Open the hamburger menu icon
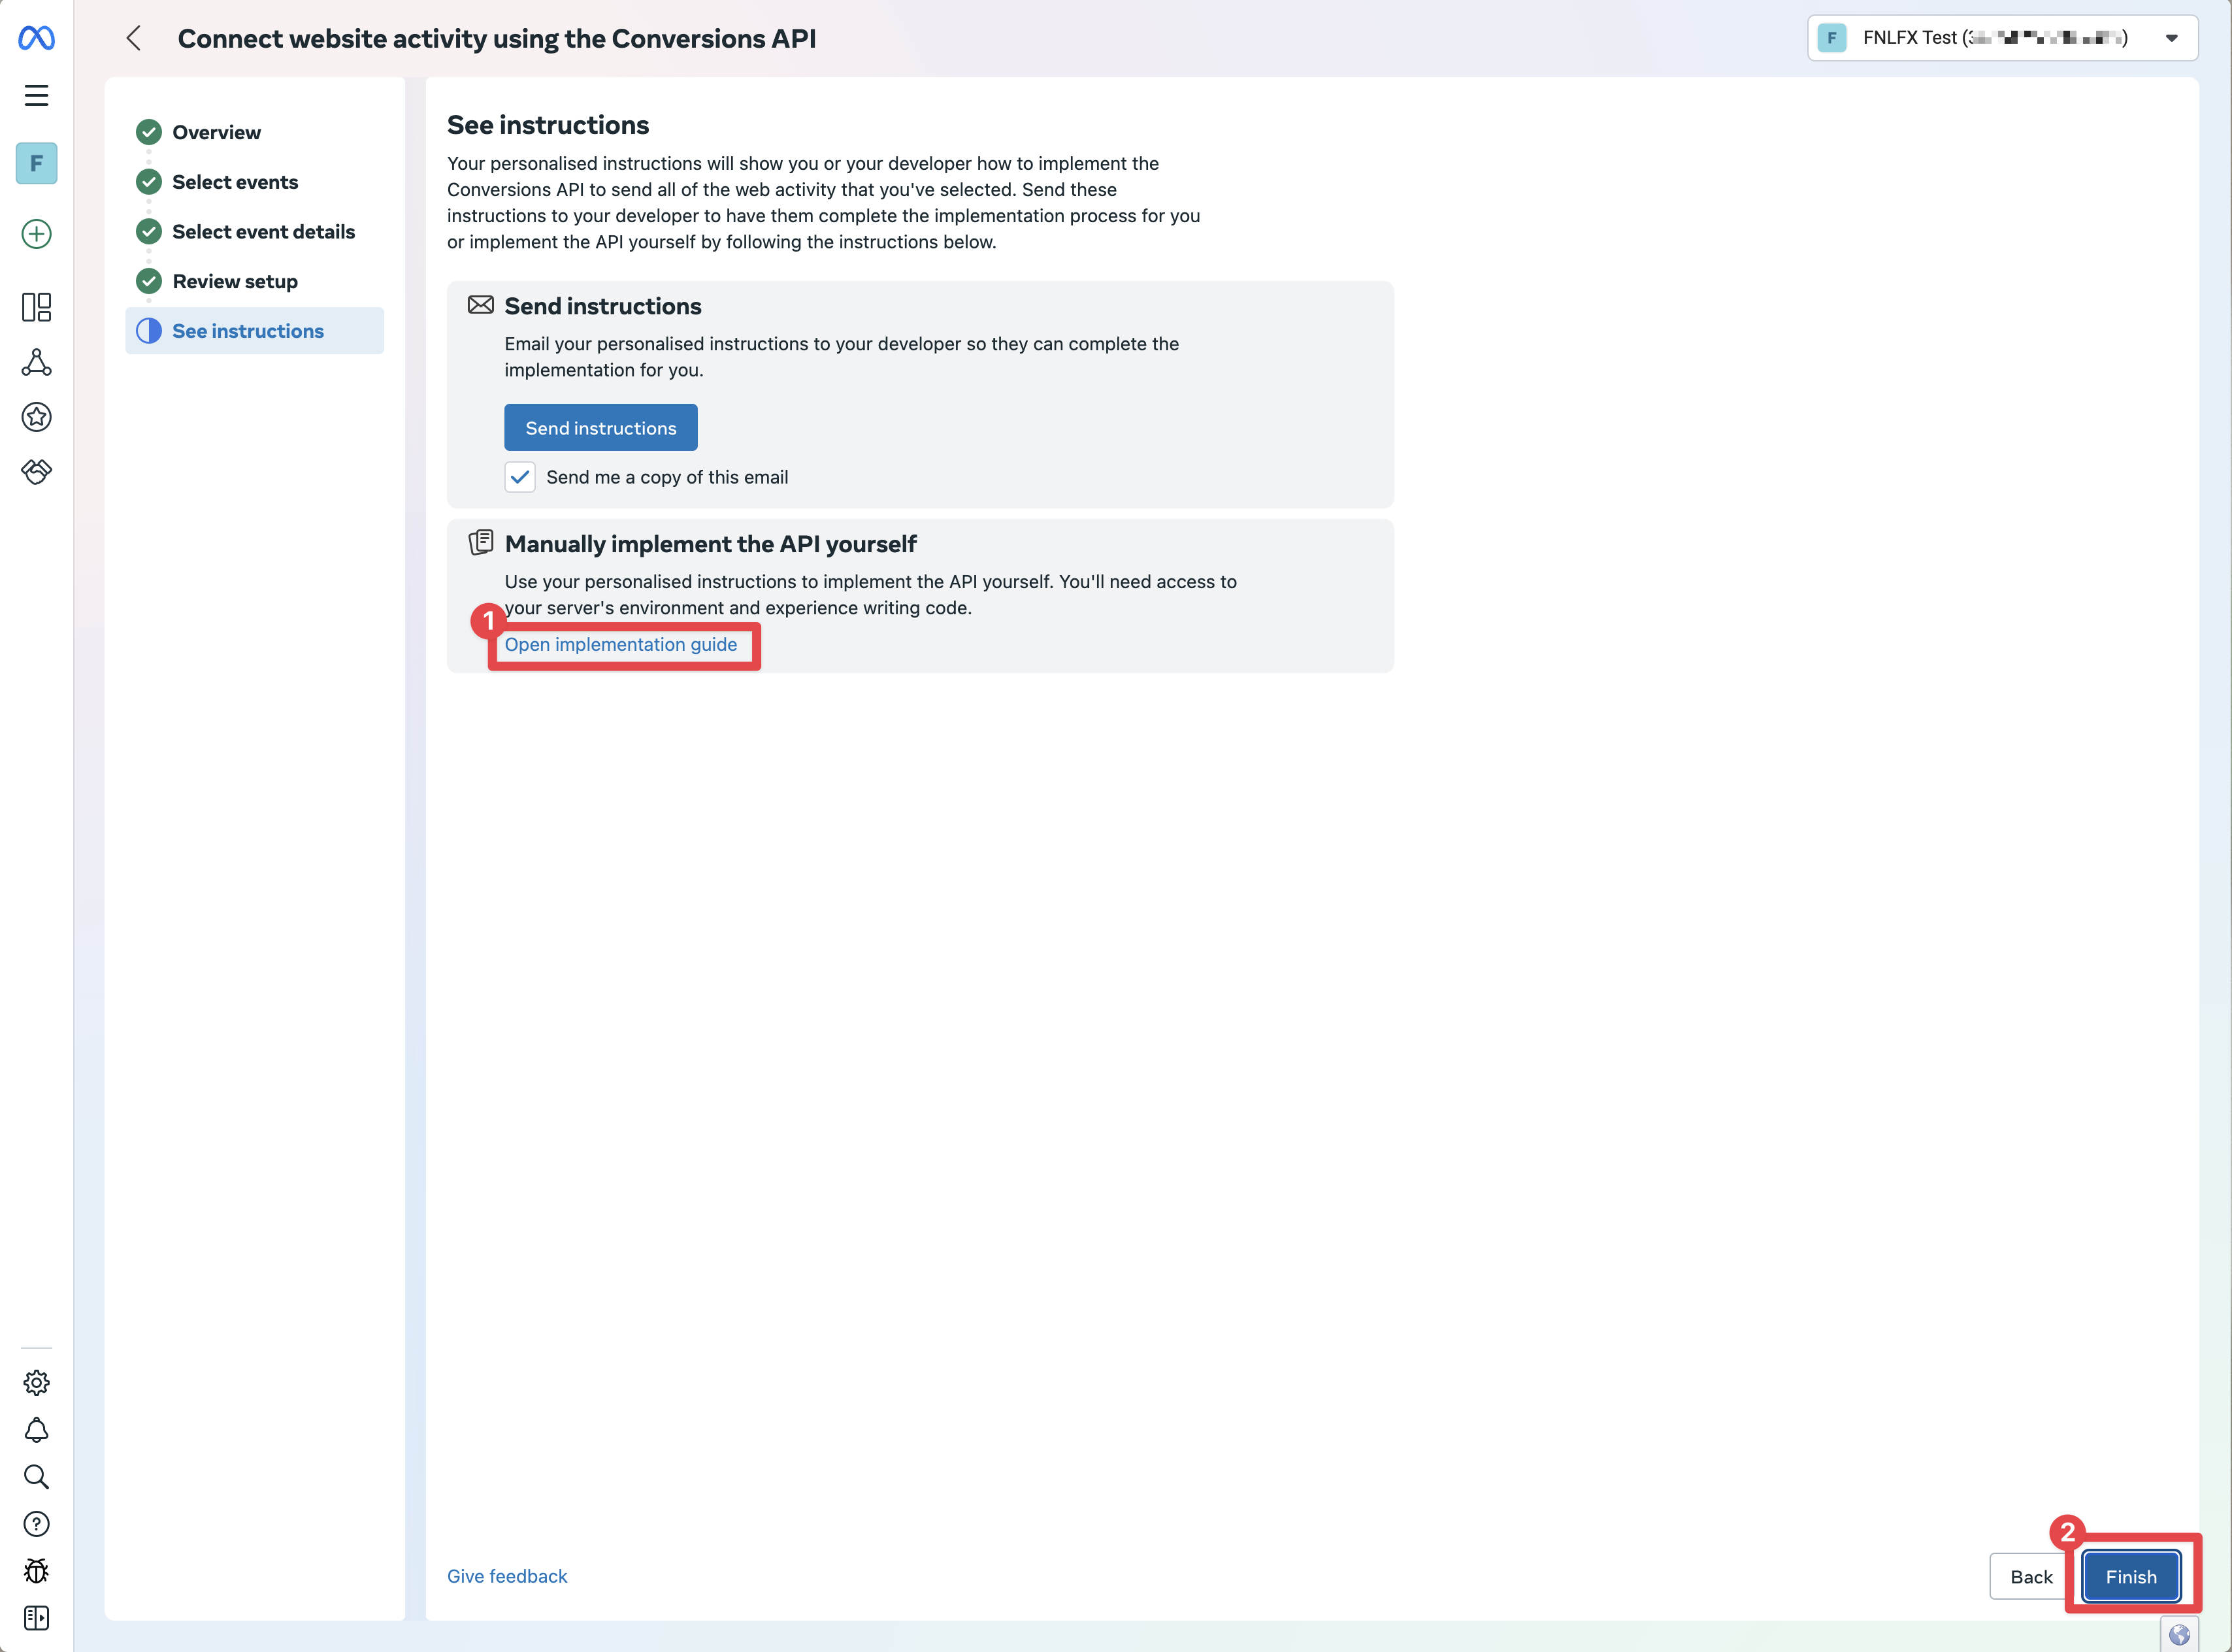Image resolution: width=2232 pixels, height=1652 pixels. (x=37, y=95)
